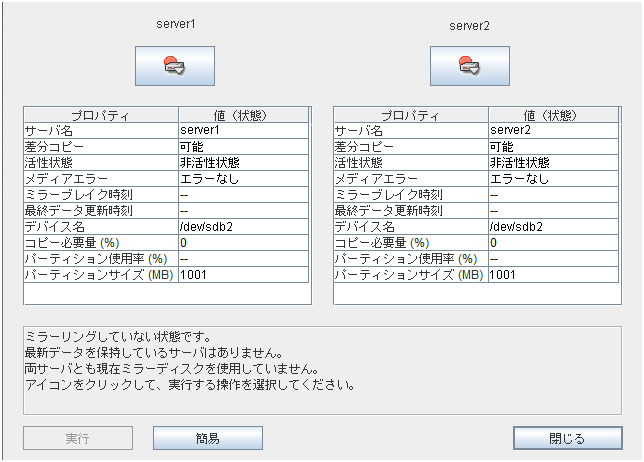
Task: Click /dev/sdb2 device value in server2 table
Action: click(554, 227)
